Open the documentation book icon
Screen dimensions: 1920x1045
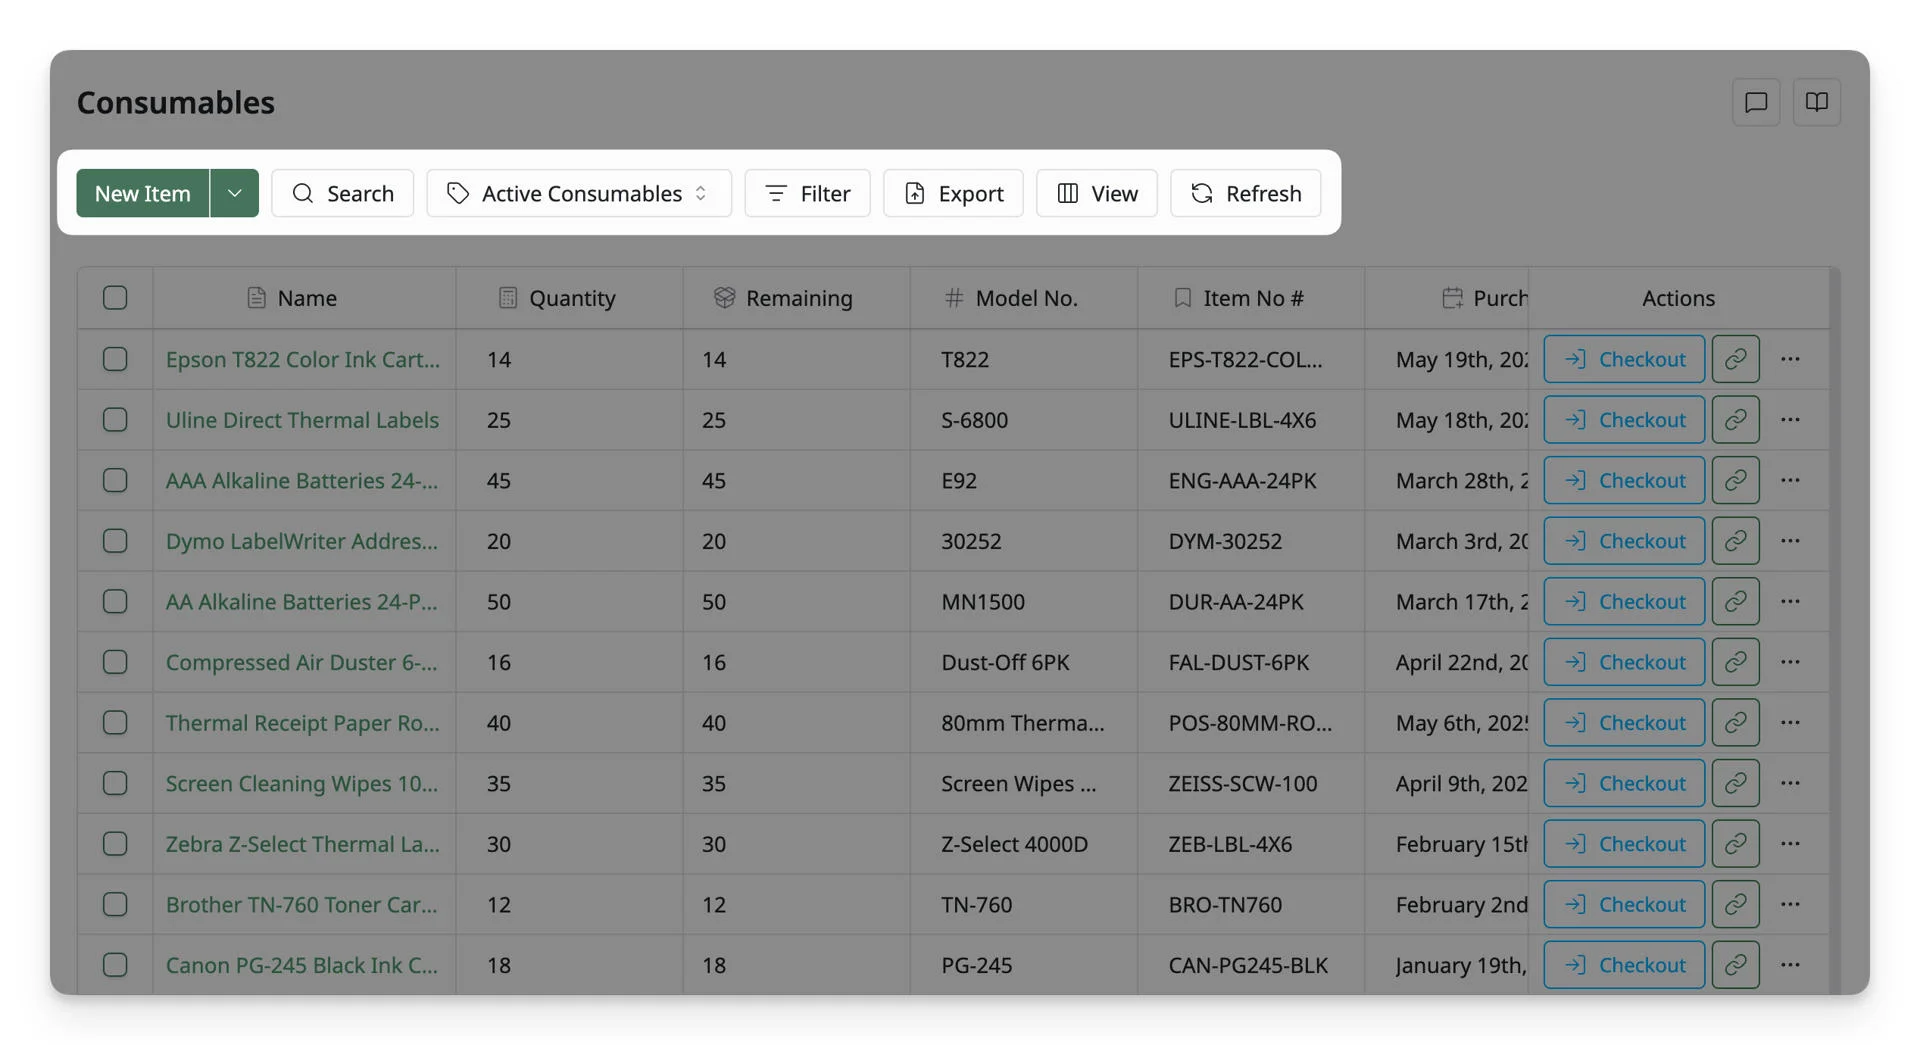[x=1817, y=102]
